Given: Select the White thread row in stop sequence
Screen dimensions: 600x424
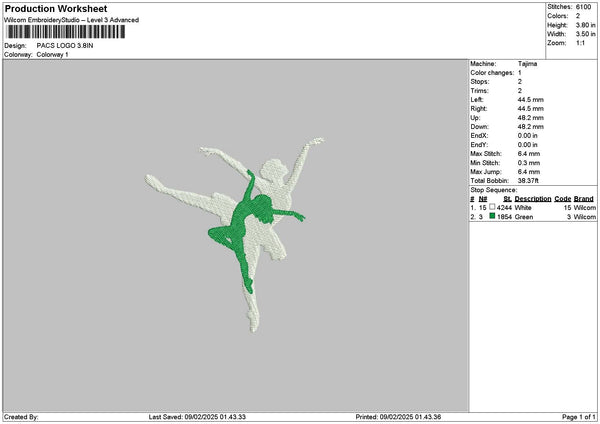Looking at the screenshot, I should (x=533, y=207).
